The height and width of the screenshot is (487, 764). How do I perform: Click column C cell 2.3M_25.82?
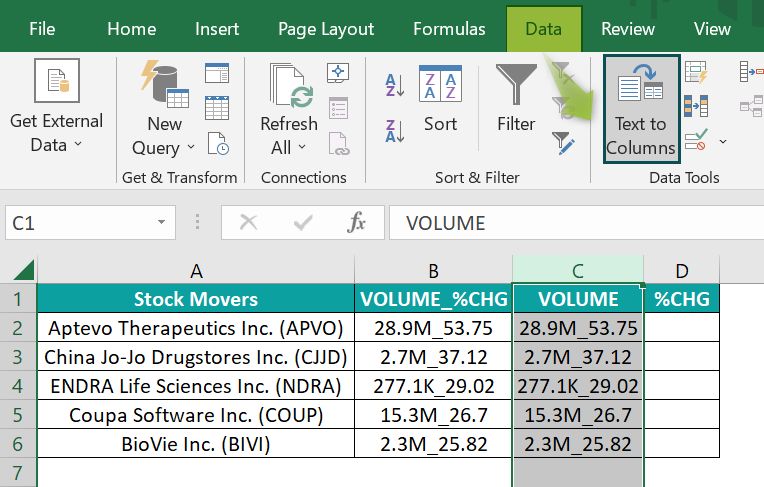[578, 444]
